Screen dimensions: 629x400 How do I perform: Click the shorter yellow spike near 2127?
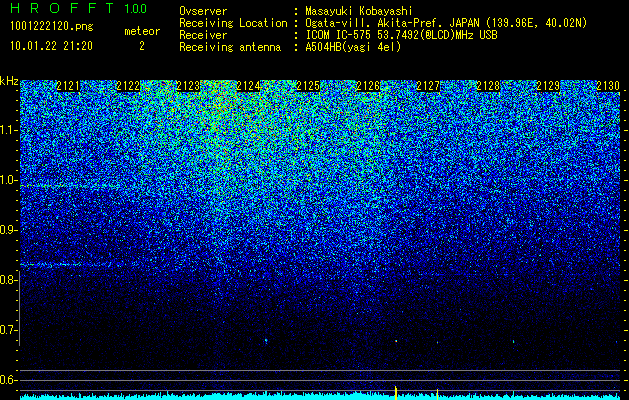437,394
